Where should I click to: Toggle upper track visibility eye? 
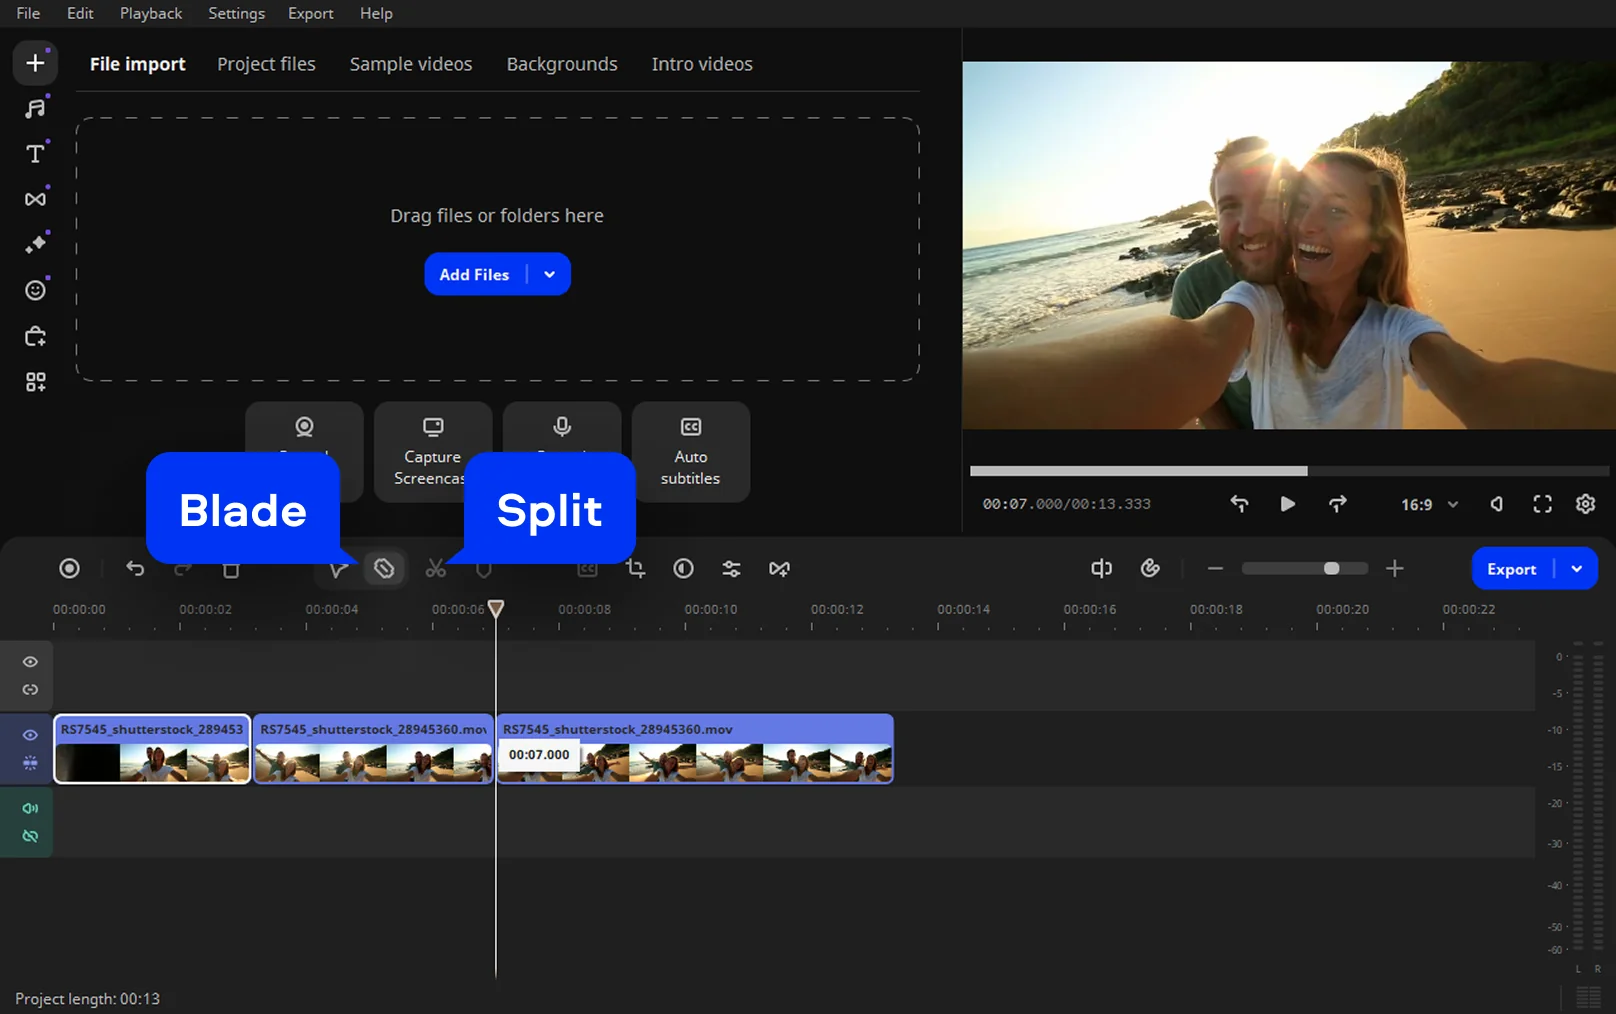(x=30, y=662)
